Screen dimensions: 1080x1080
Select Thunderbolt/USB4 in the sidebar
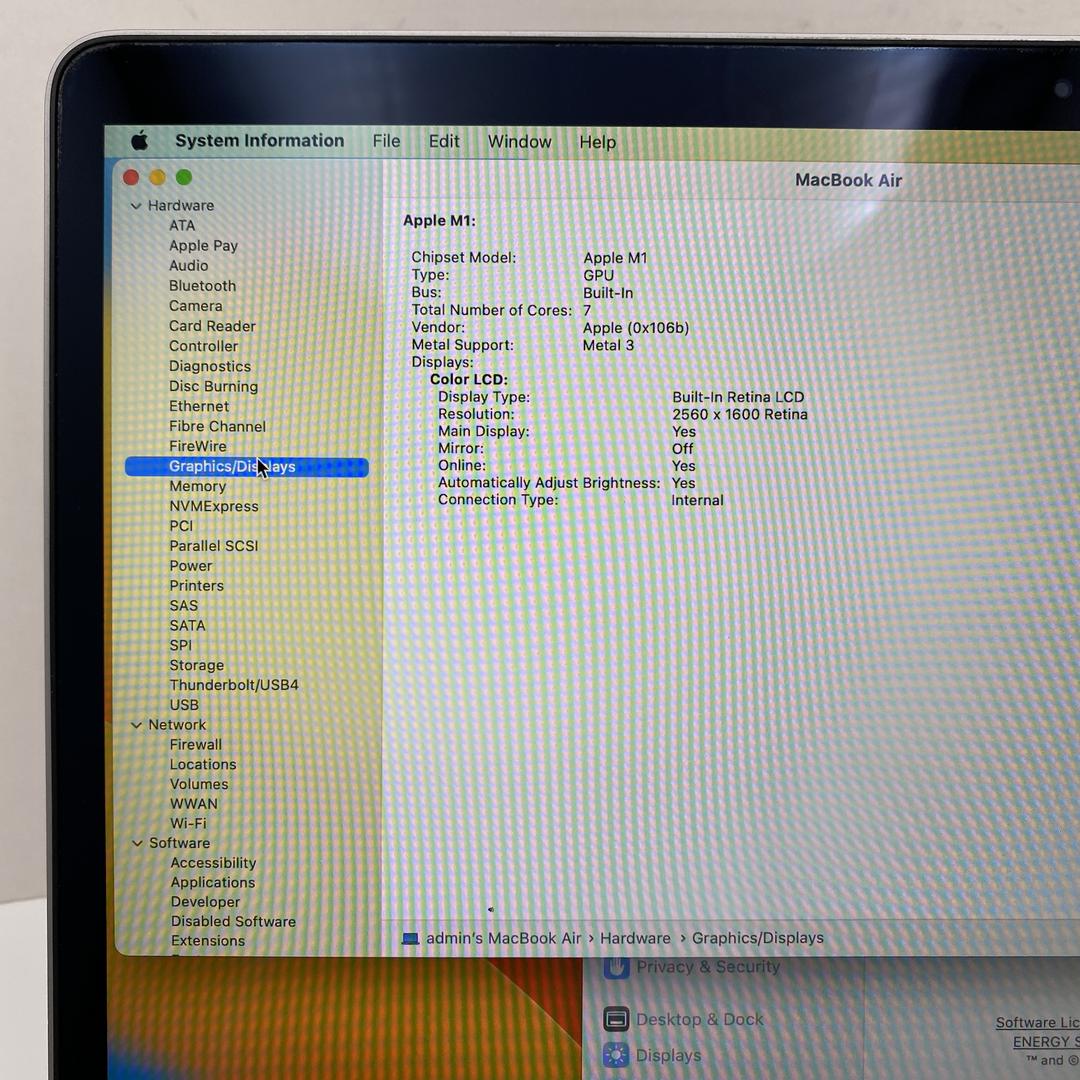234,685
